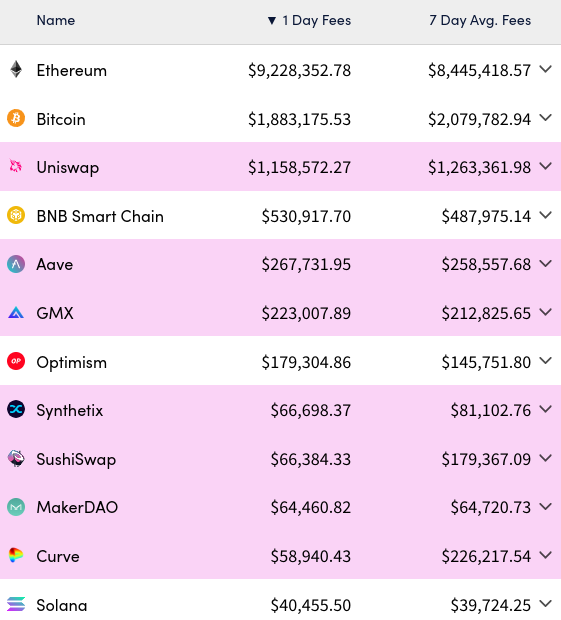This screenshot has height=620, width=561.
Task: Click the BNB Smart Chain yellow icon
Action: point(16,215)
